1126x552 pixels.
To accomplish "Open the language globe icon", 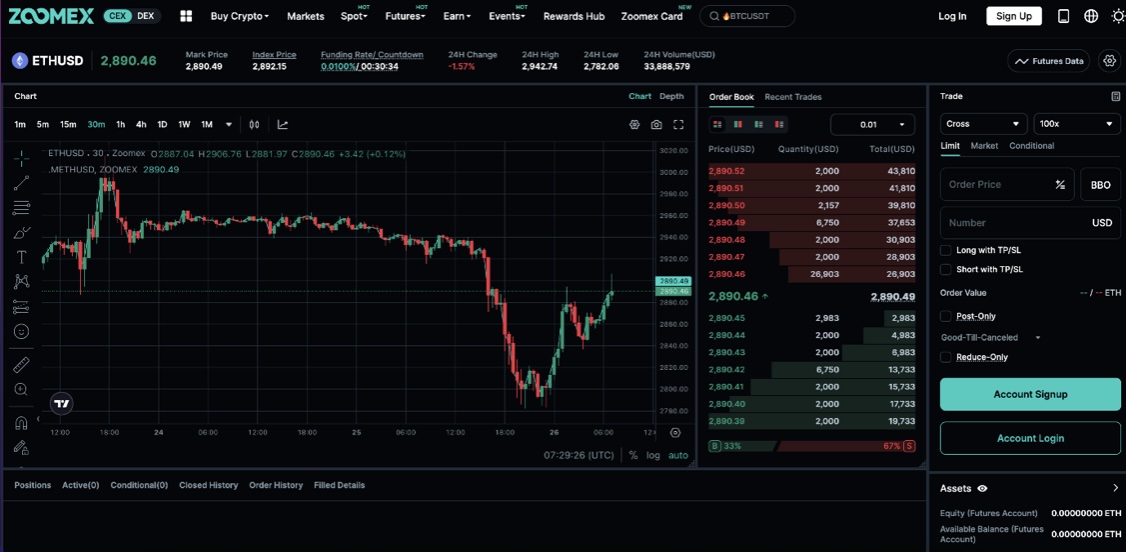I will click(1091, 16).
